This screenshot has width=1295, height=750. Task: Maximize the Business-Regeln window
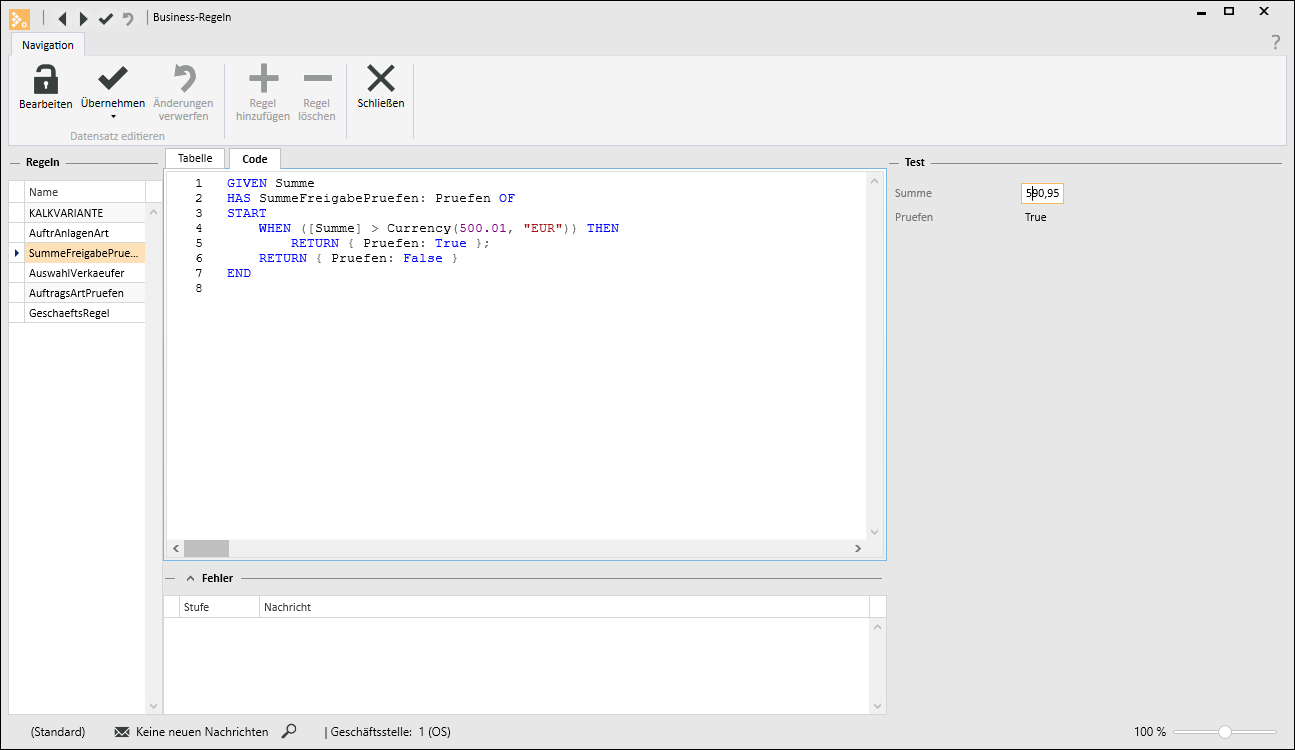[x=1229, y=11]
